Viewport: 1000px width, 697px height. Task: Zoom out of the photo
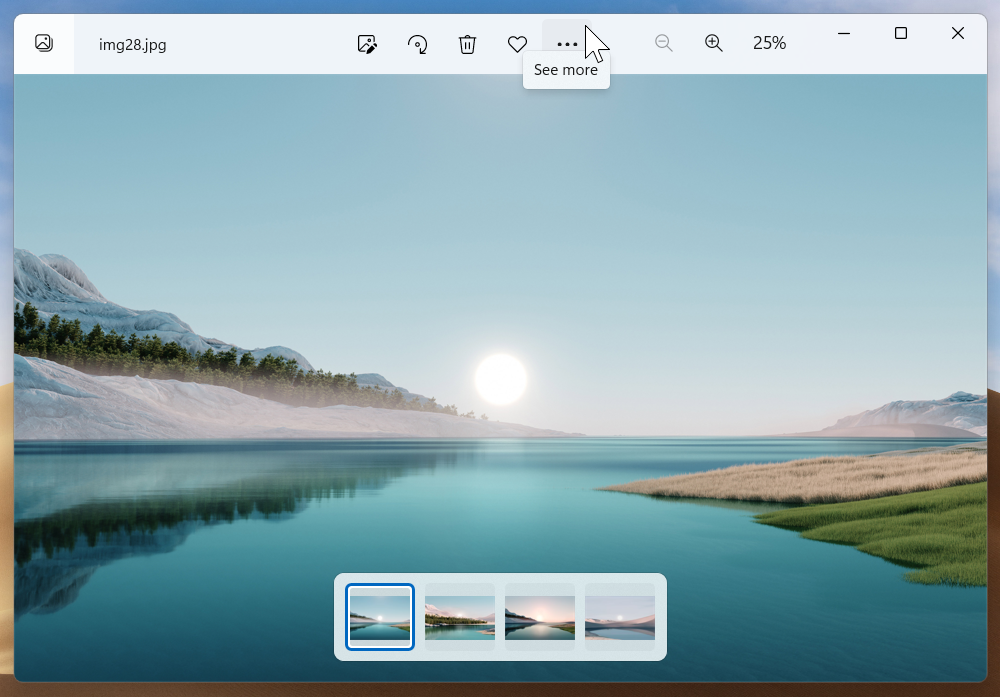[x=664, y=43]
